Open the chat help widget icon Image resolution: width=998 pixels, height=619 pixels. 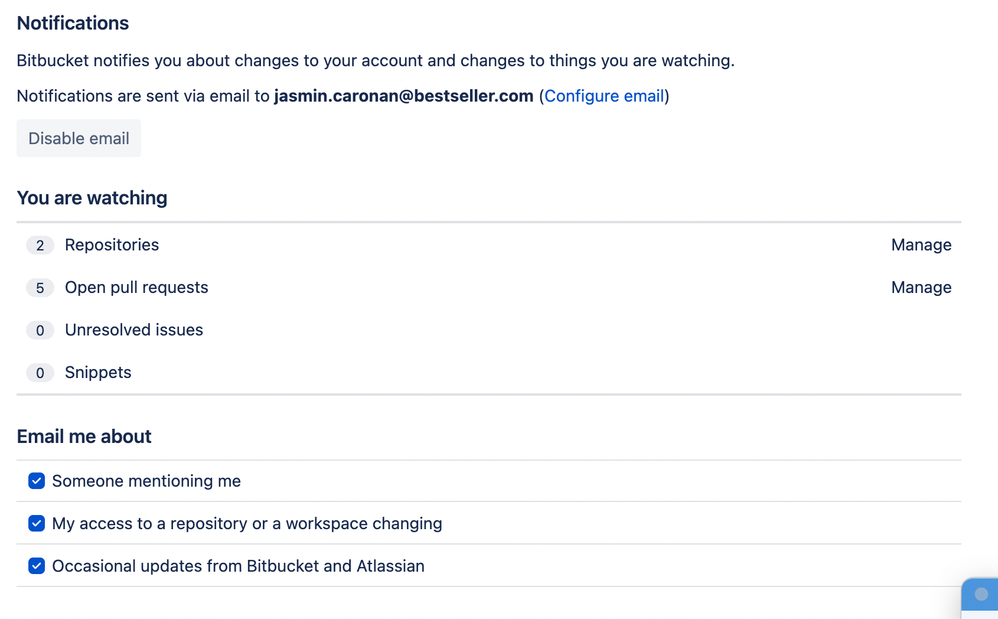(981, 597)
